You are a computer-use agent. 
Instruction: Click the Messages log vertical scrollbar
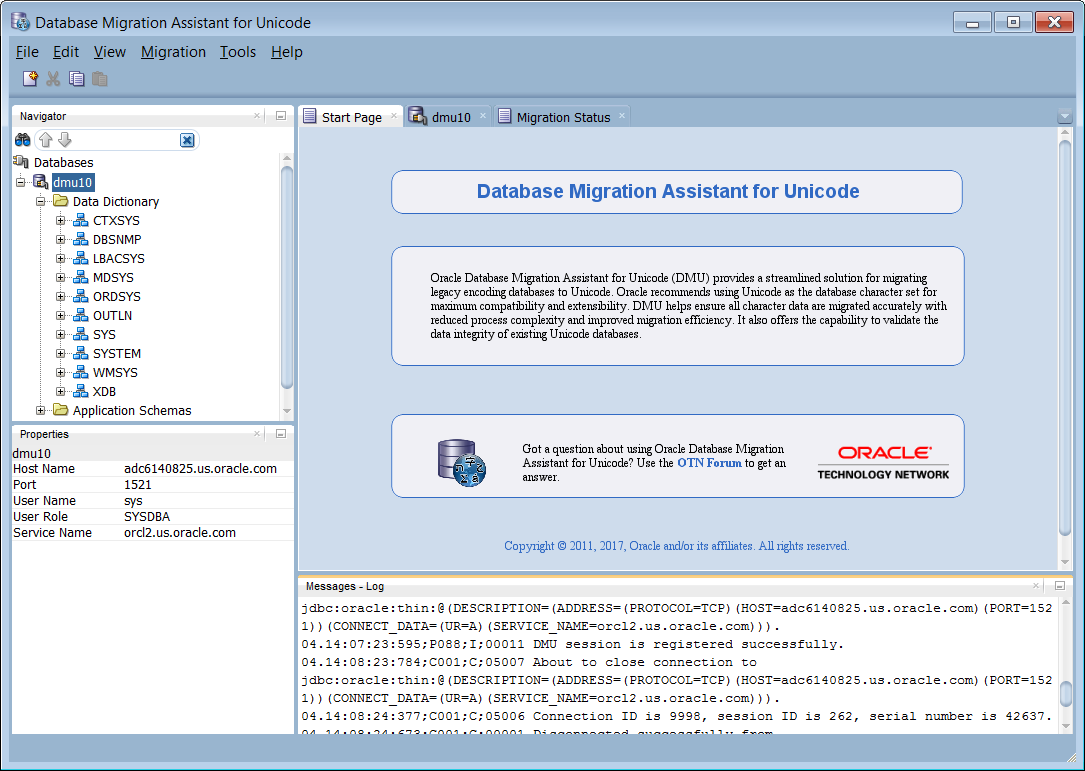pos(1065,693)
